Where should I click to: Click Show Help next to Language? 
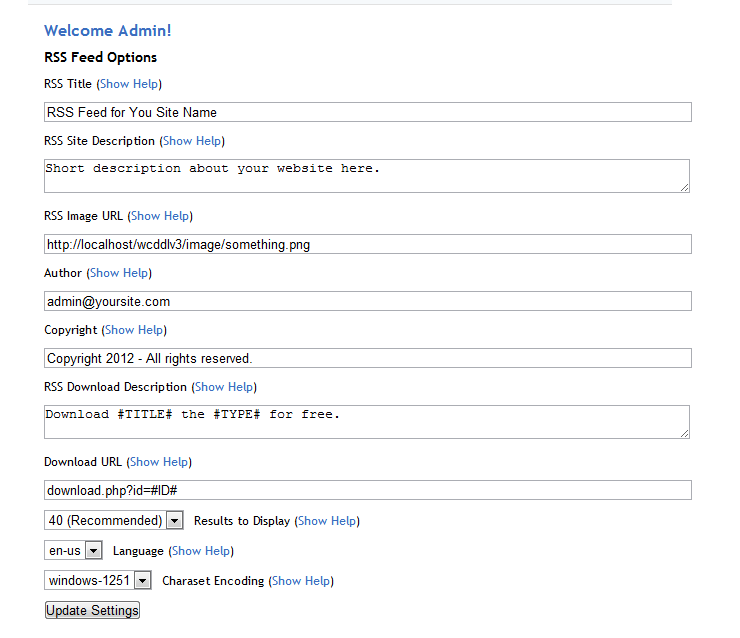click(201, 551)
